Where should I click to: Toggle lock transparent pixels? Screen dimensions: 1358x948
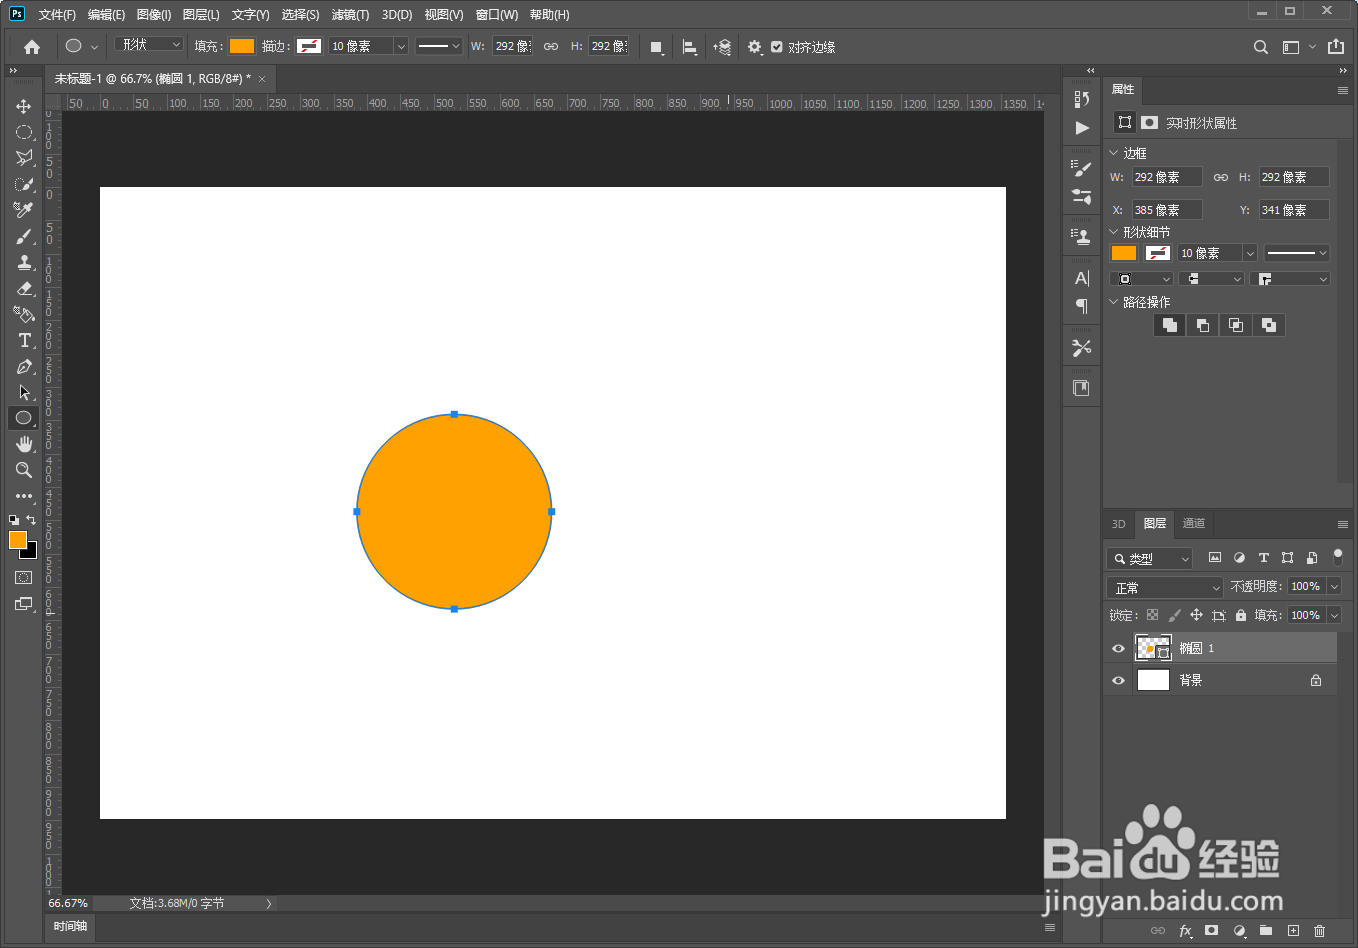click(1153, 615)
